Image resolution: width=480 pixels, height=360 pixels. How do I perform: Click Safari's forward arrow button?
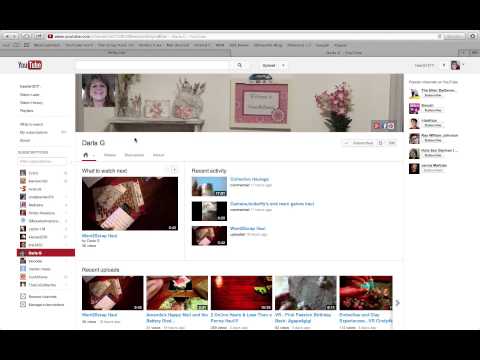[x=15, y=36]
